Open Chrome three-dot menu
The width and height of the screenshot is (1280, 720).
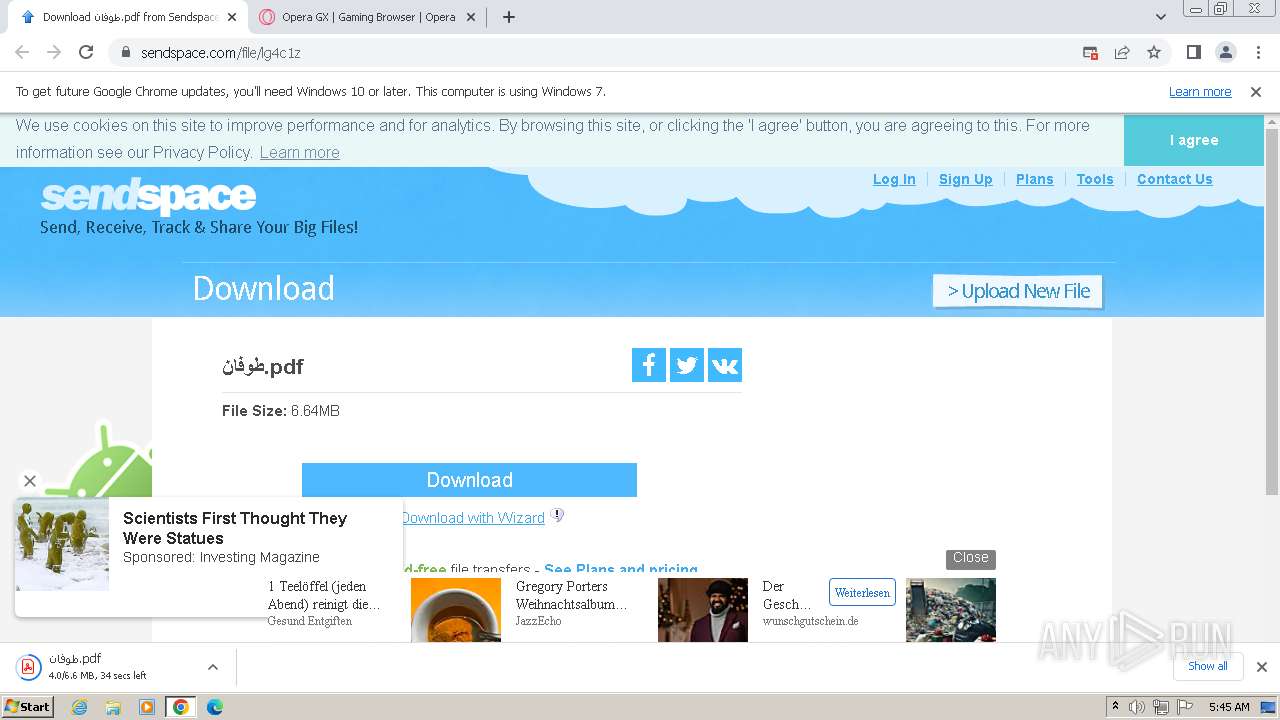[1258, 52]
